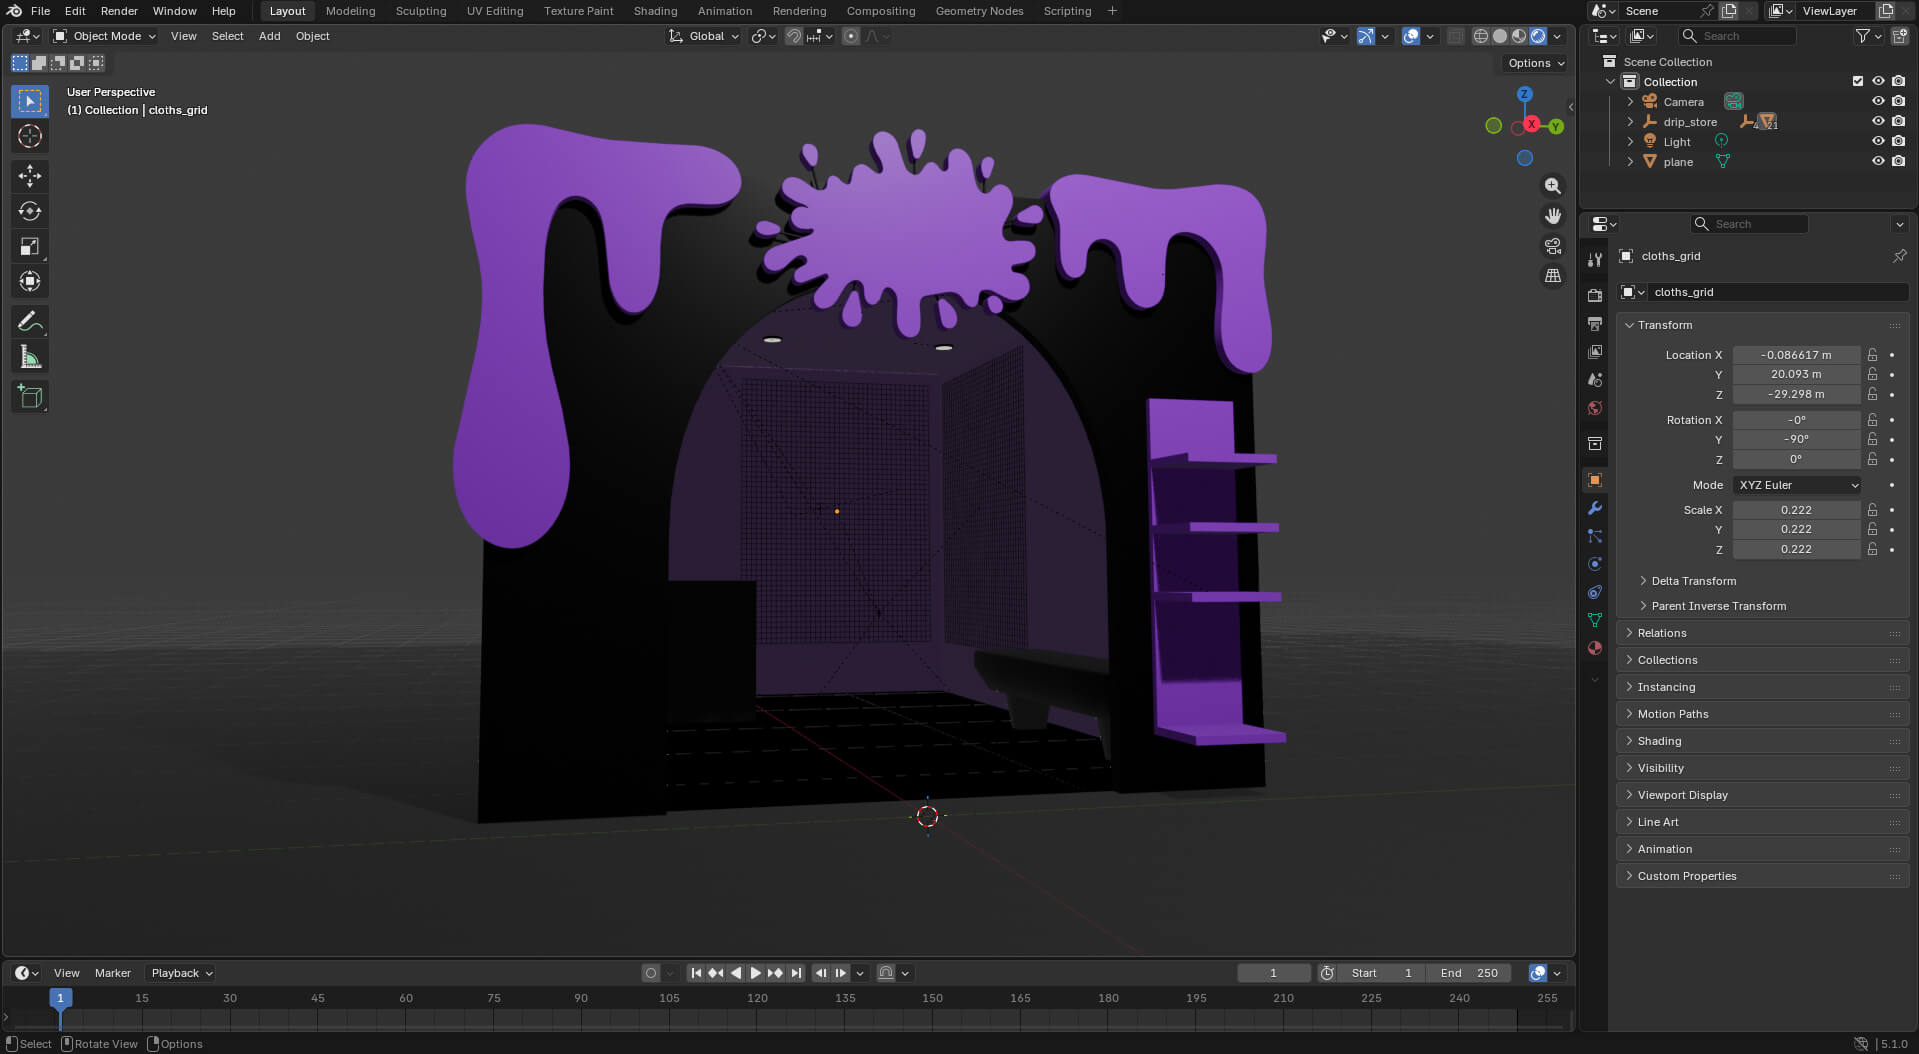The width and height of the screenshot is (1919, 1054).
Task: Switch to the Geometry Nodes workspace
Action: point(979,11)
